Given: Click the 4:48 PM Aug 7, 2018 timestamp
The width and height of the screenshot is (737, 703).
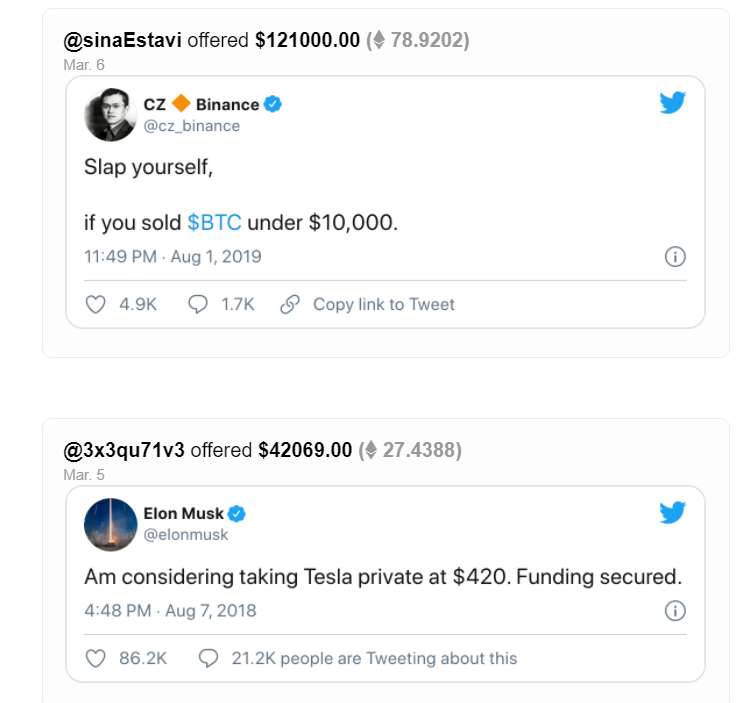Looking at the screenshot, I should (170, 611).
